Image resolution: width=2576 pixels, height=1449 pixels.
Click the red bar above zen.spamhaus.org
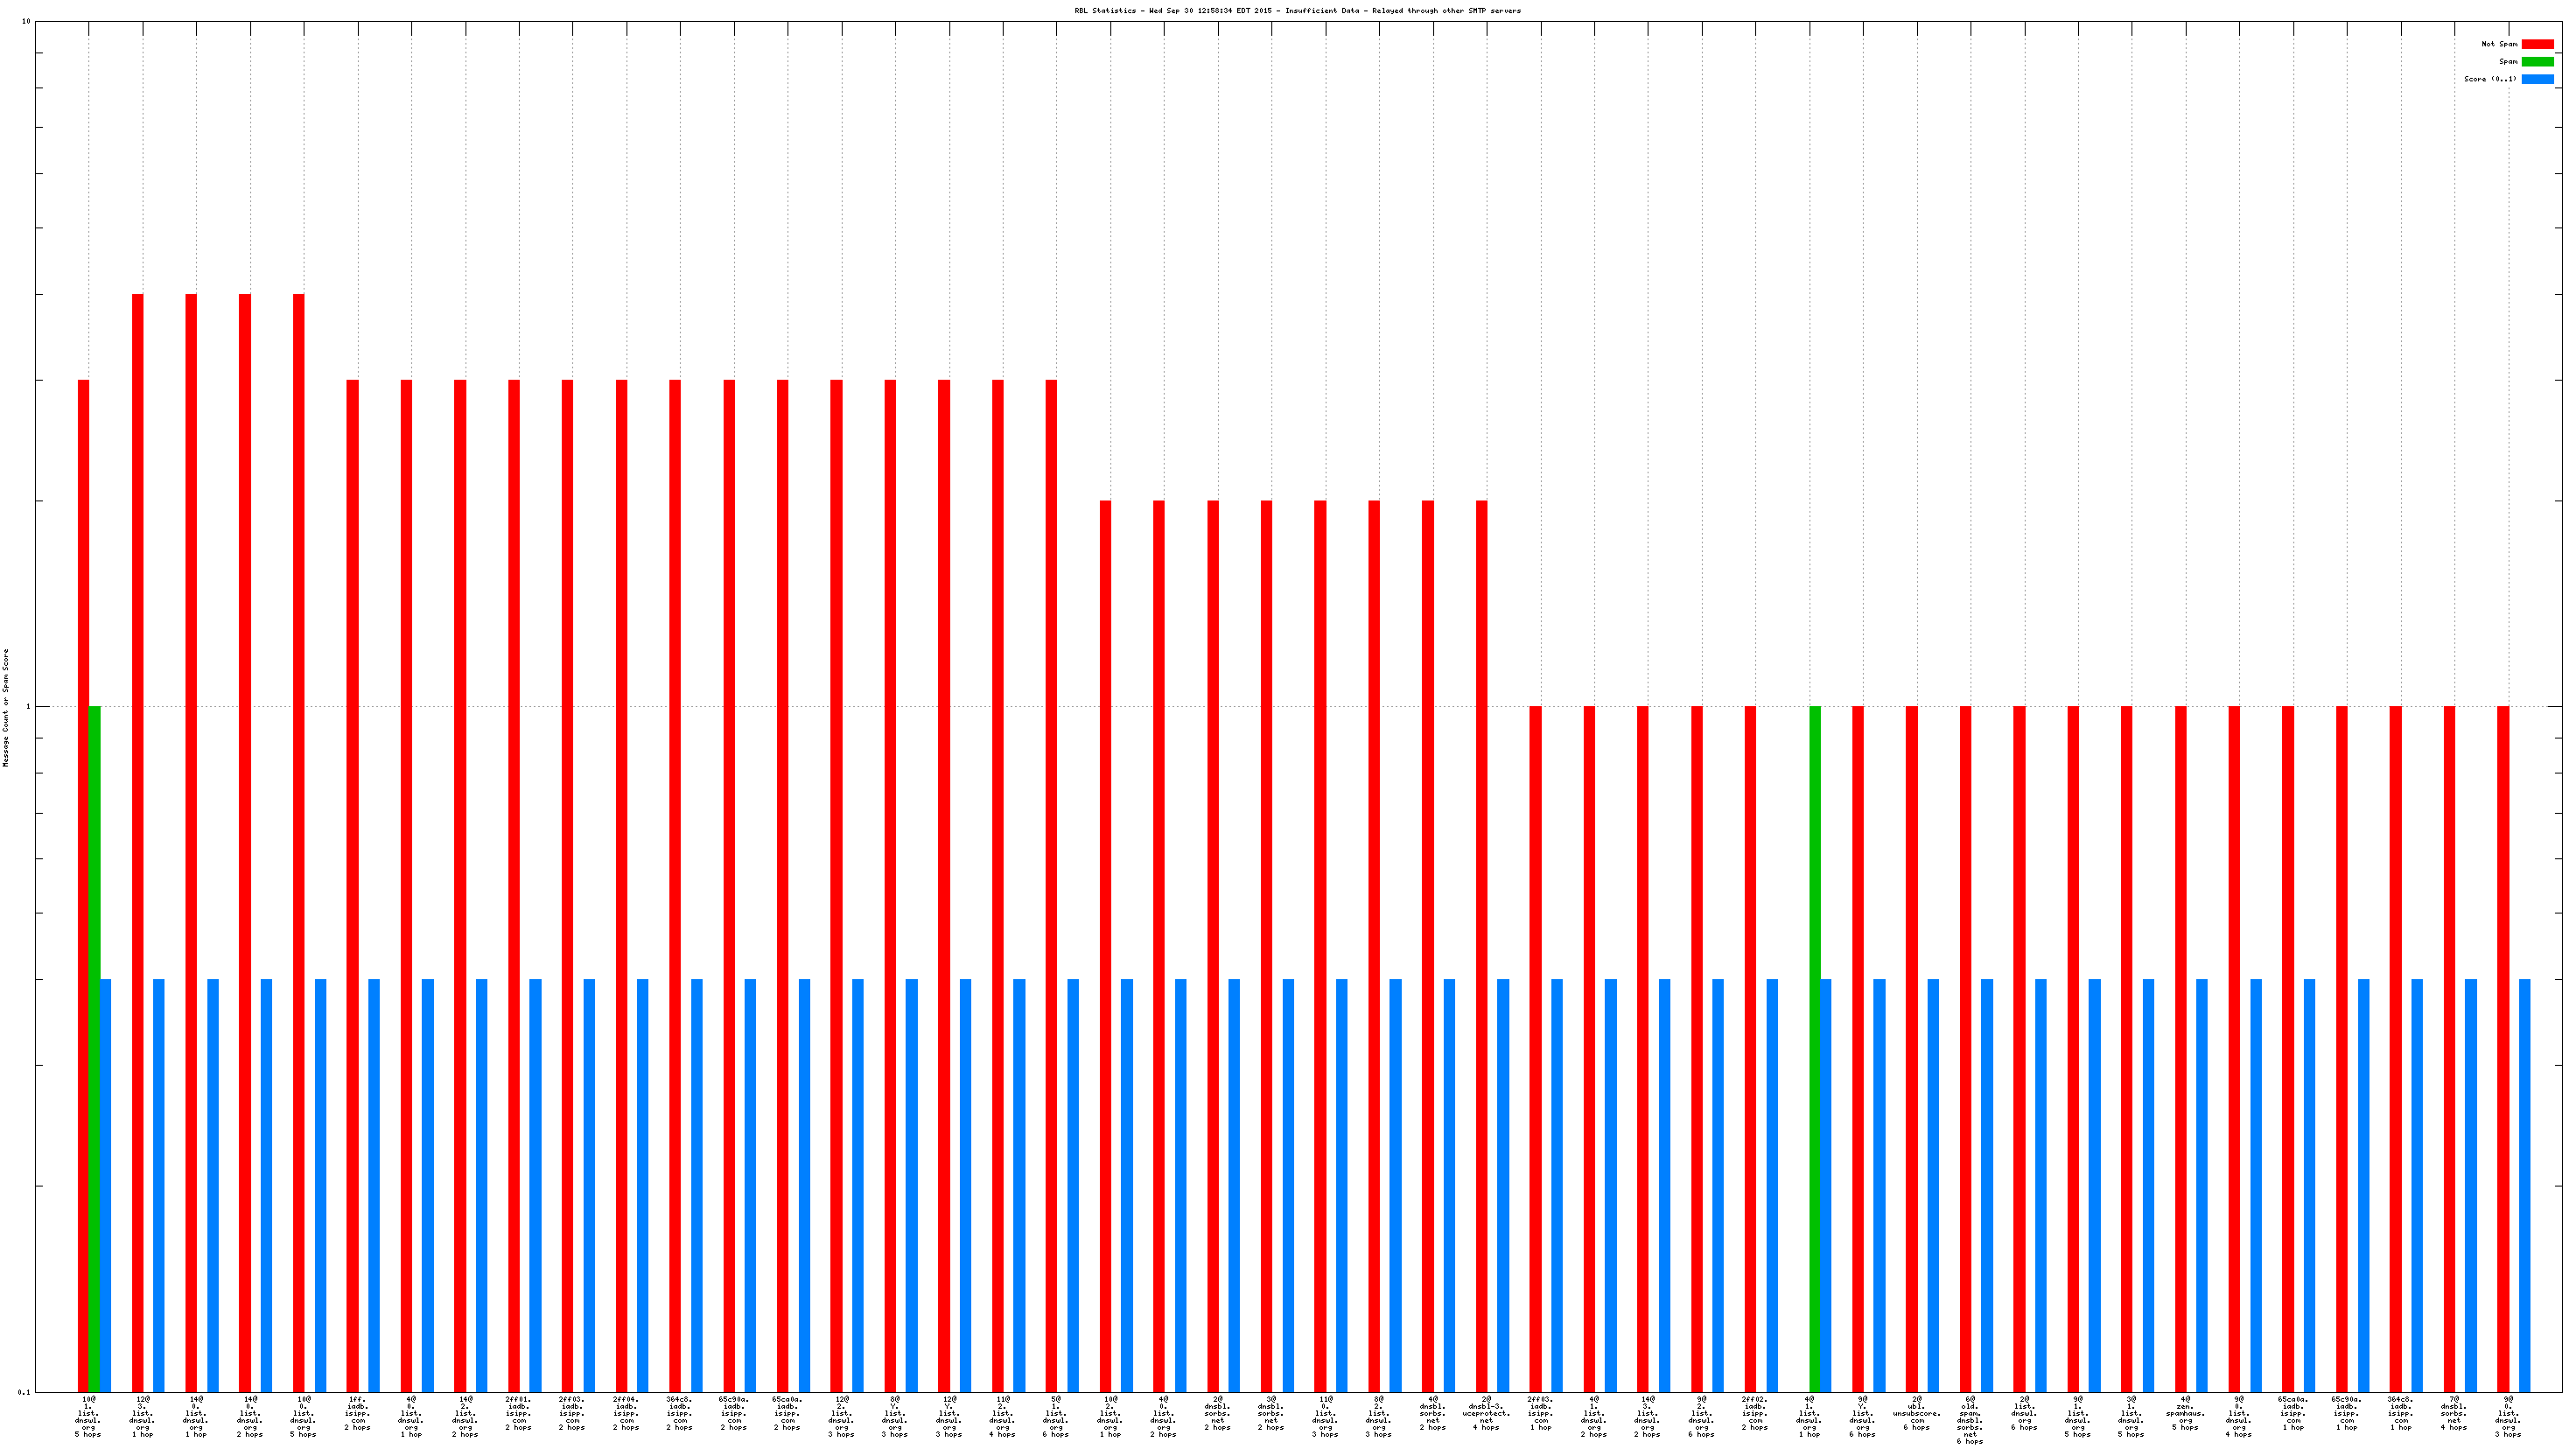coord(2180,1048)
